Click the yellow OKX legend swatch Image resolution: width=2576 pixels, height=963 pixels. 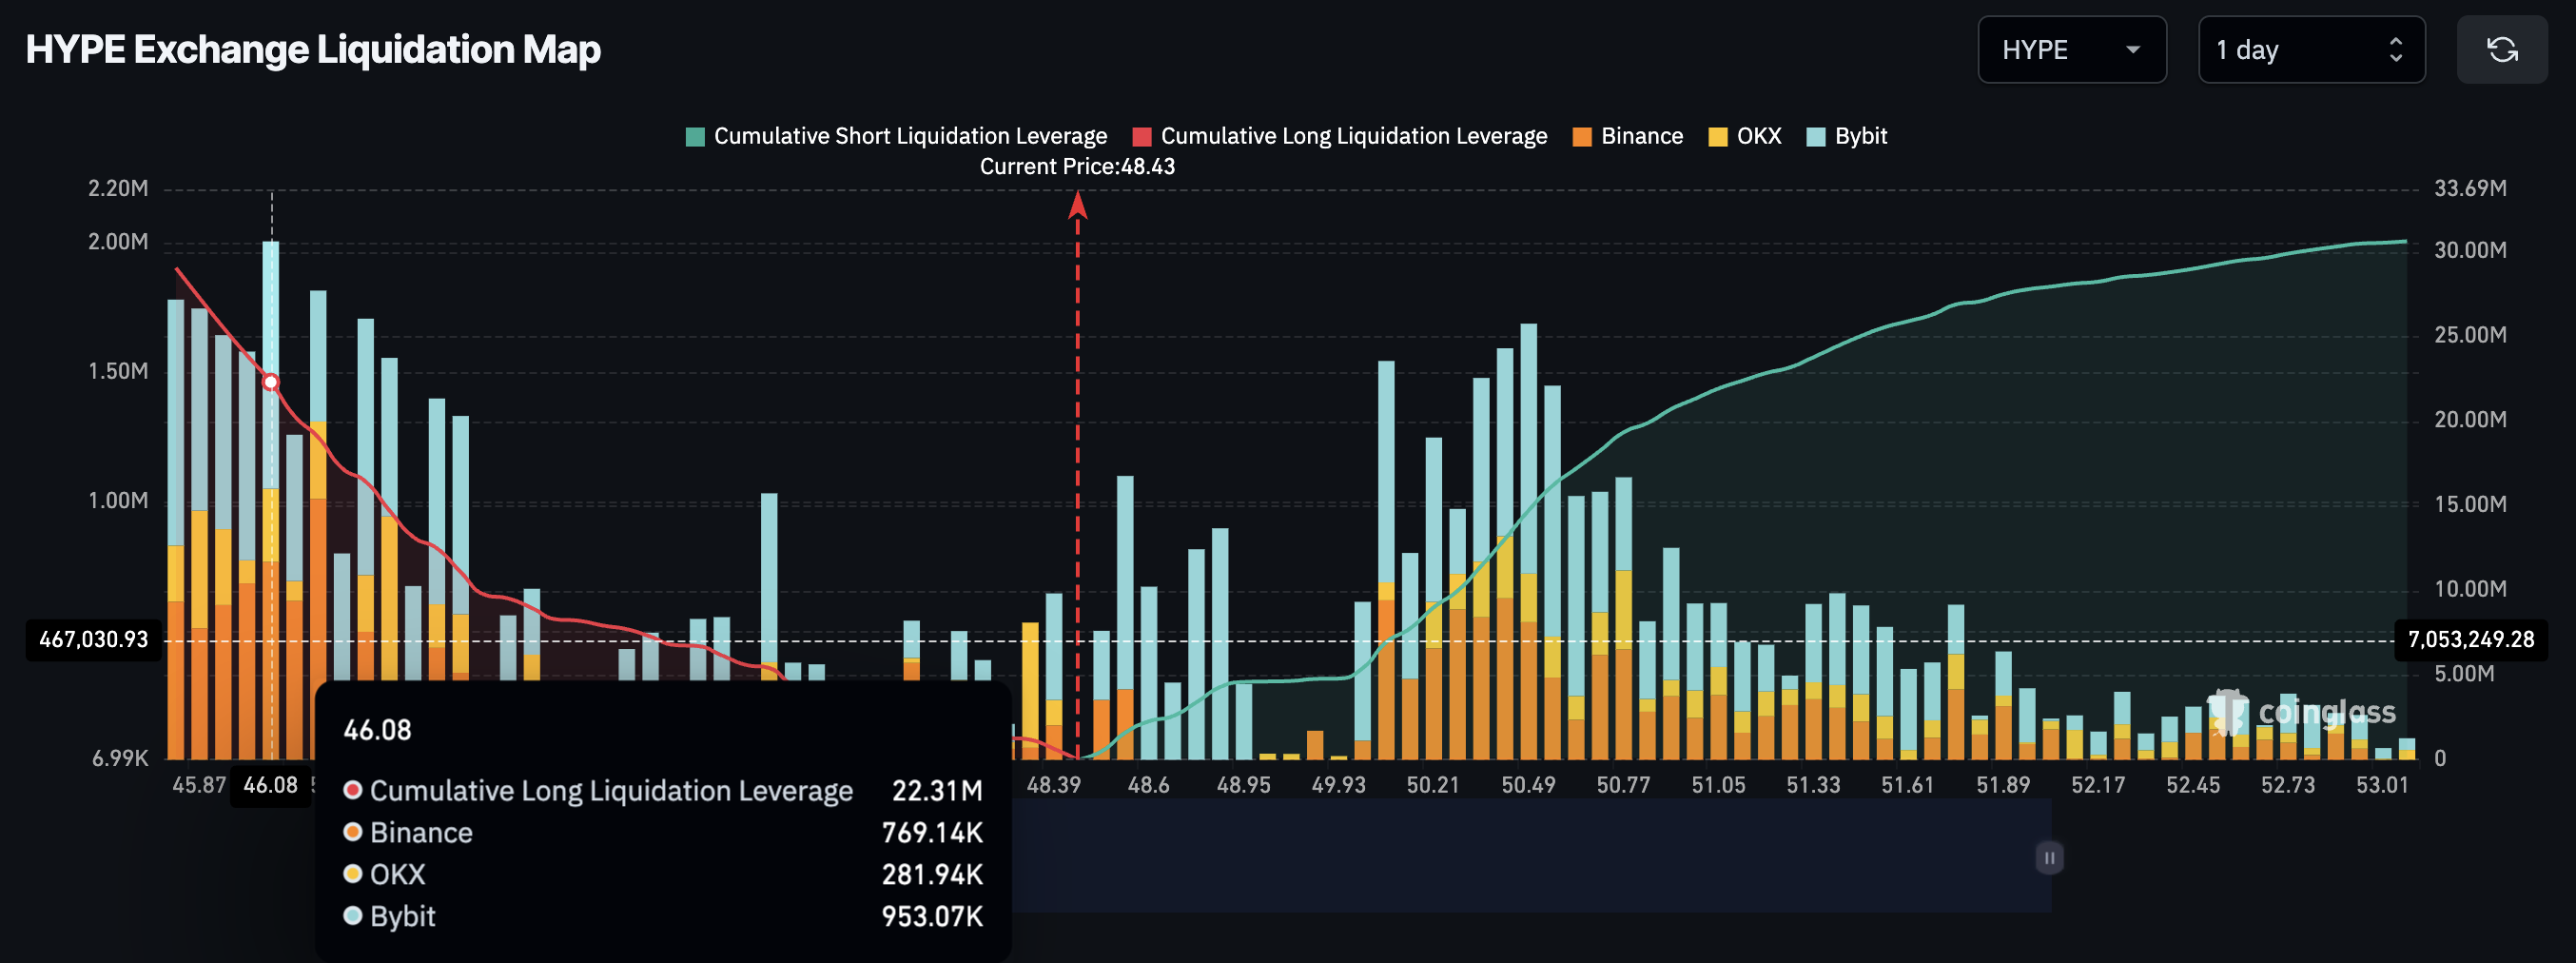1718,137
